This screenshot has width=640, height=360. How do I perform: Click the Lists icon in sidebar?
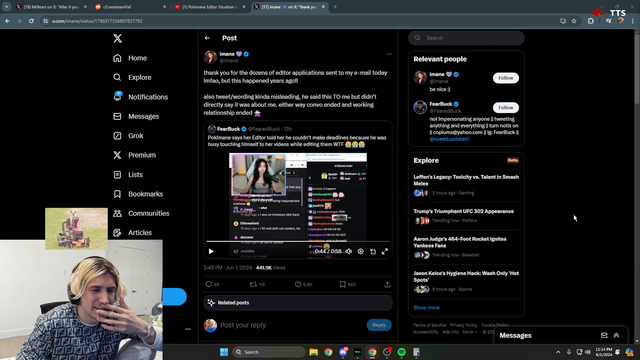pyautogui.click(x=117, y=175)
